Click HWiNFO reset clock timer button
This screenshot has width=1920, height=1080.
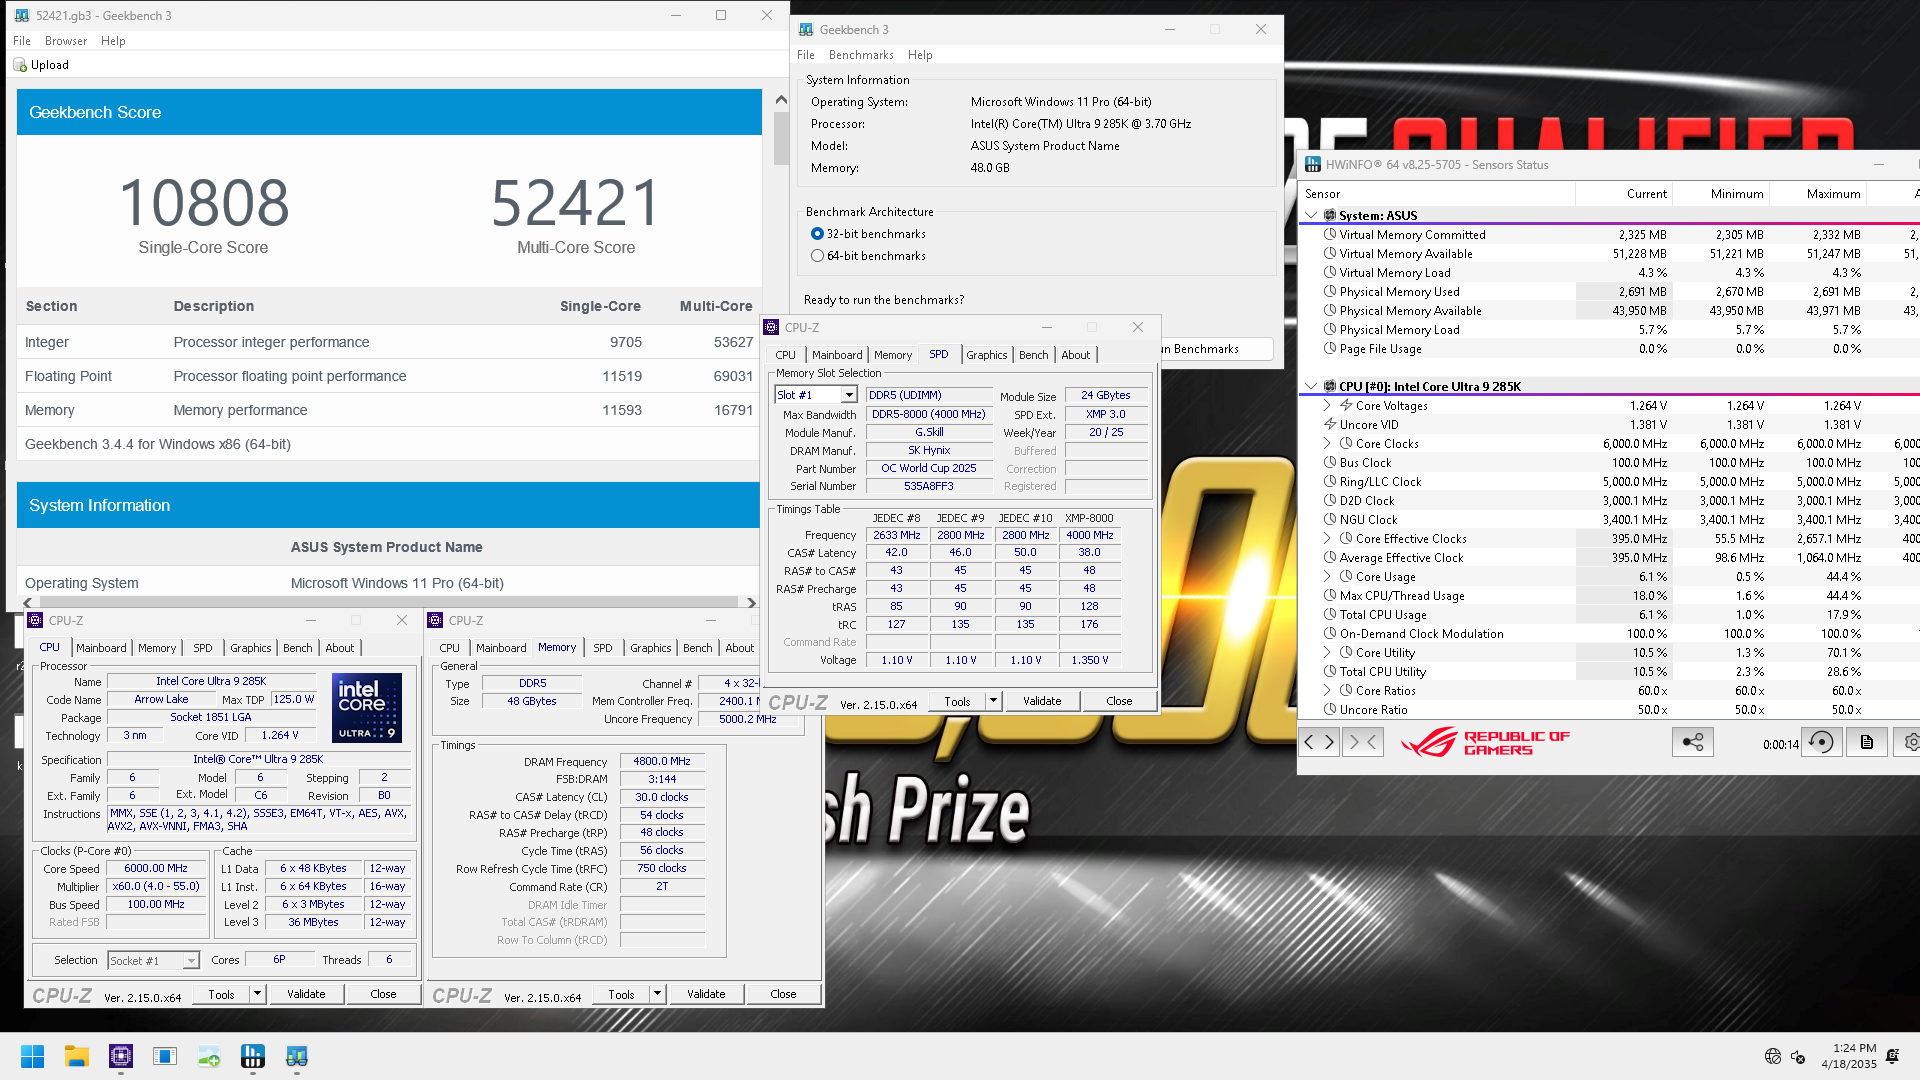(1821, 742)
